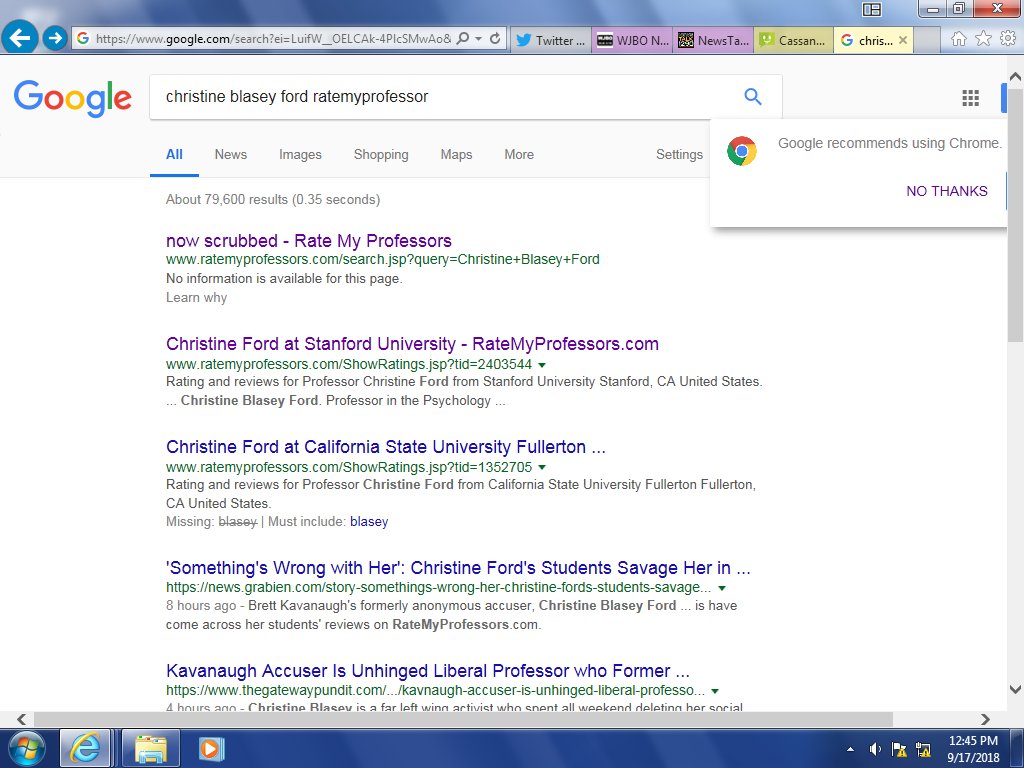Open the More search filters menu

tap(519, 155)
